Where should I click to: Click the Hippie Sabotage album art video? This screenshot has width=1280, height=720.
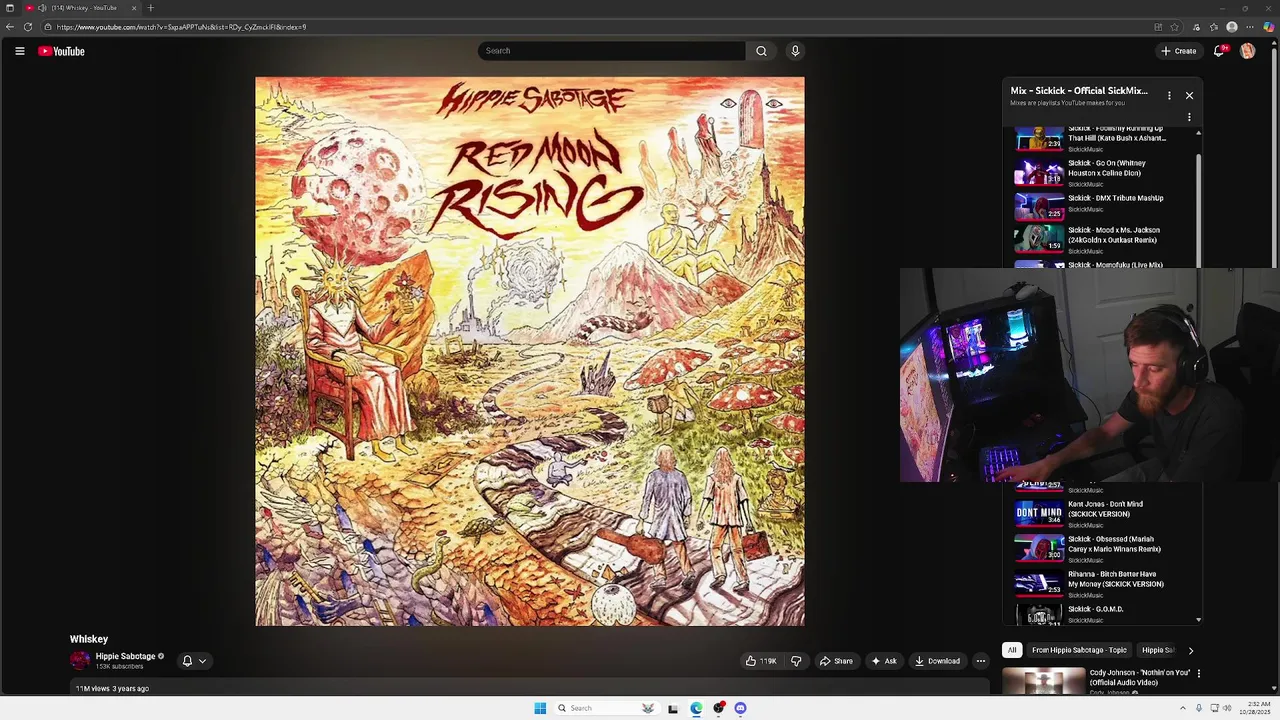[530, 351]
